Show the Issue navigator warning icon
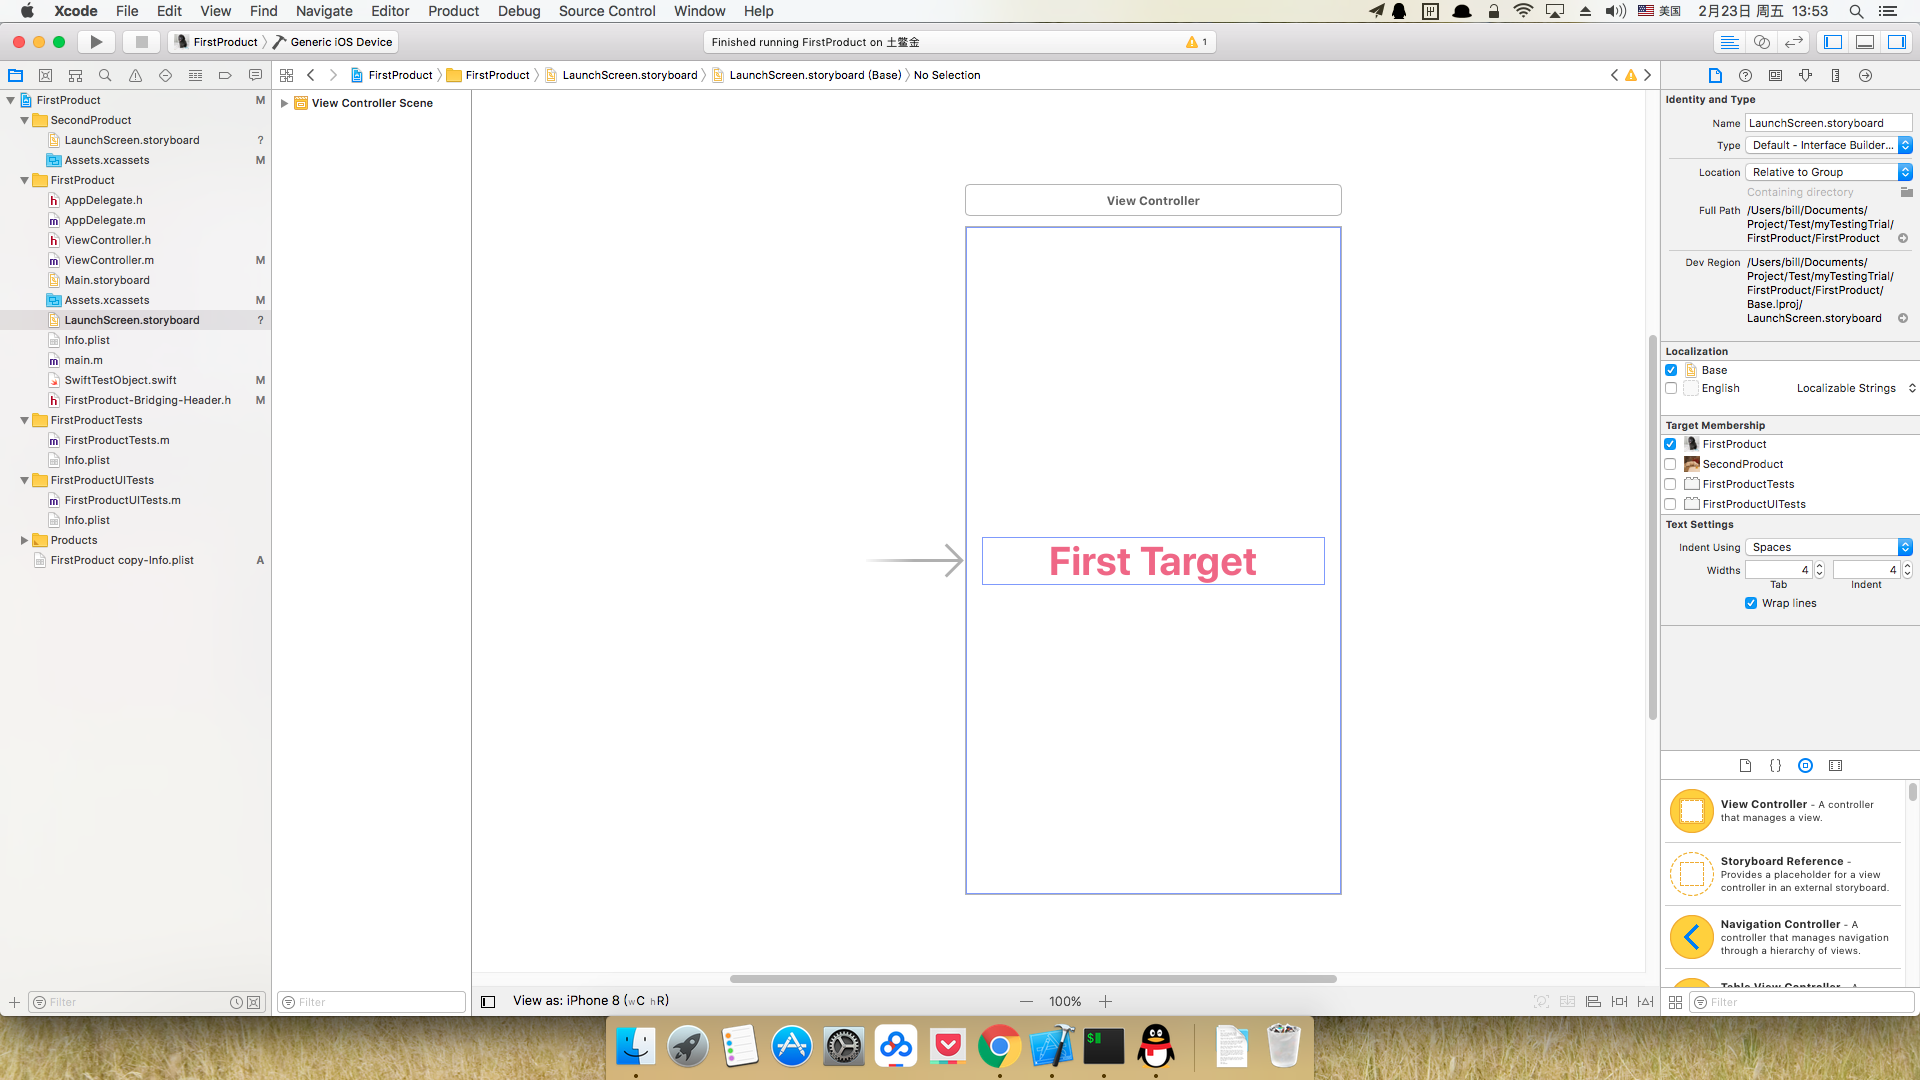 (x=135, y=75)
